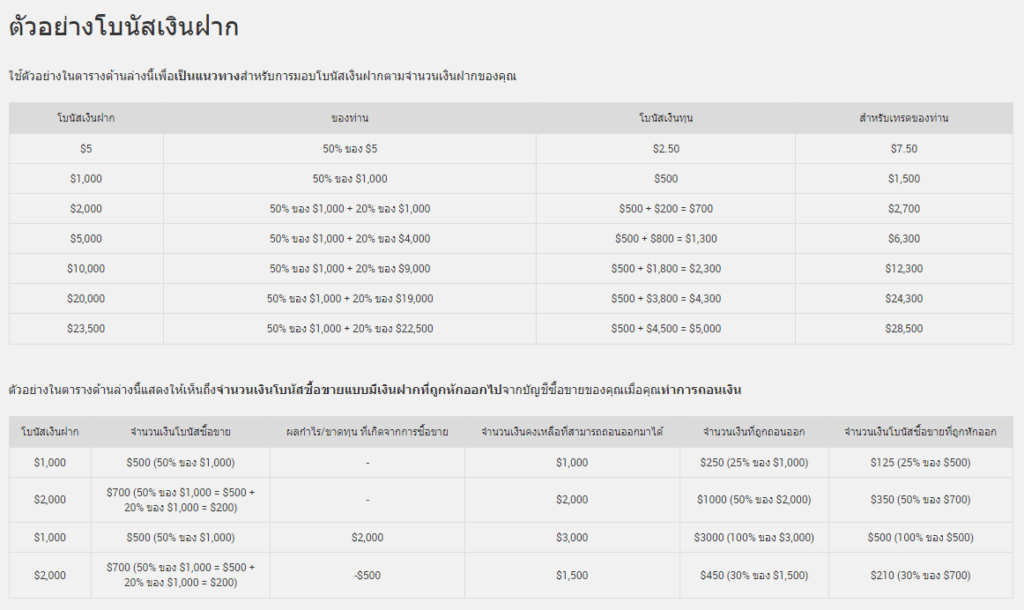The width and height of the screenshot is (1024, 610).
Task: Select header ผลกำไร/ขาดทุน ที่เกิดจากการซื้อขาย
Action: pyautogui.click(x=367, y=432)
